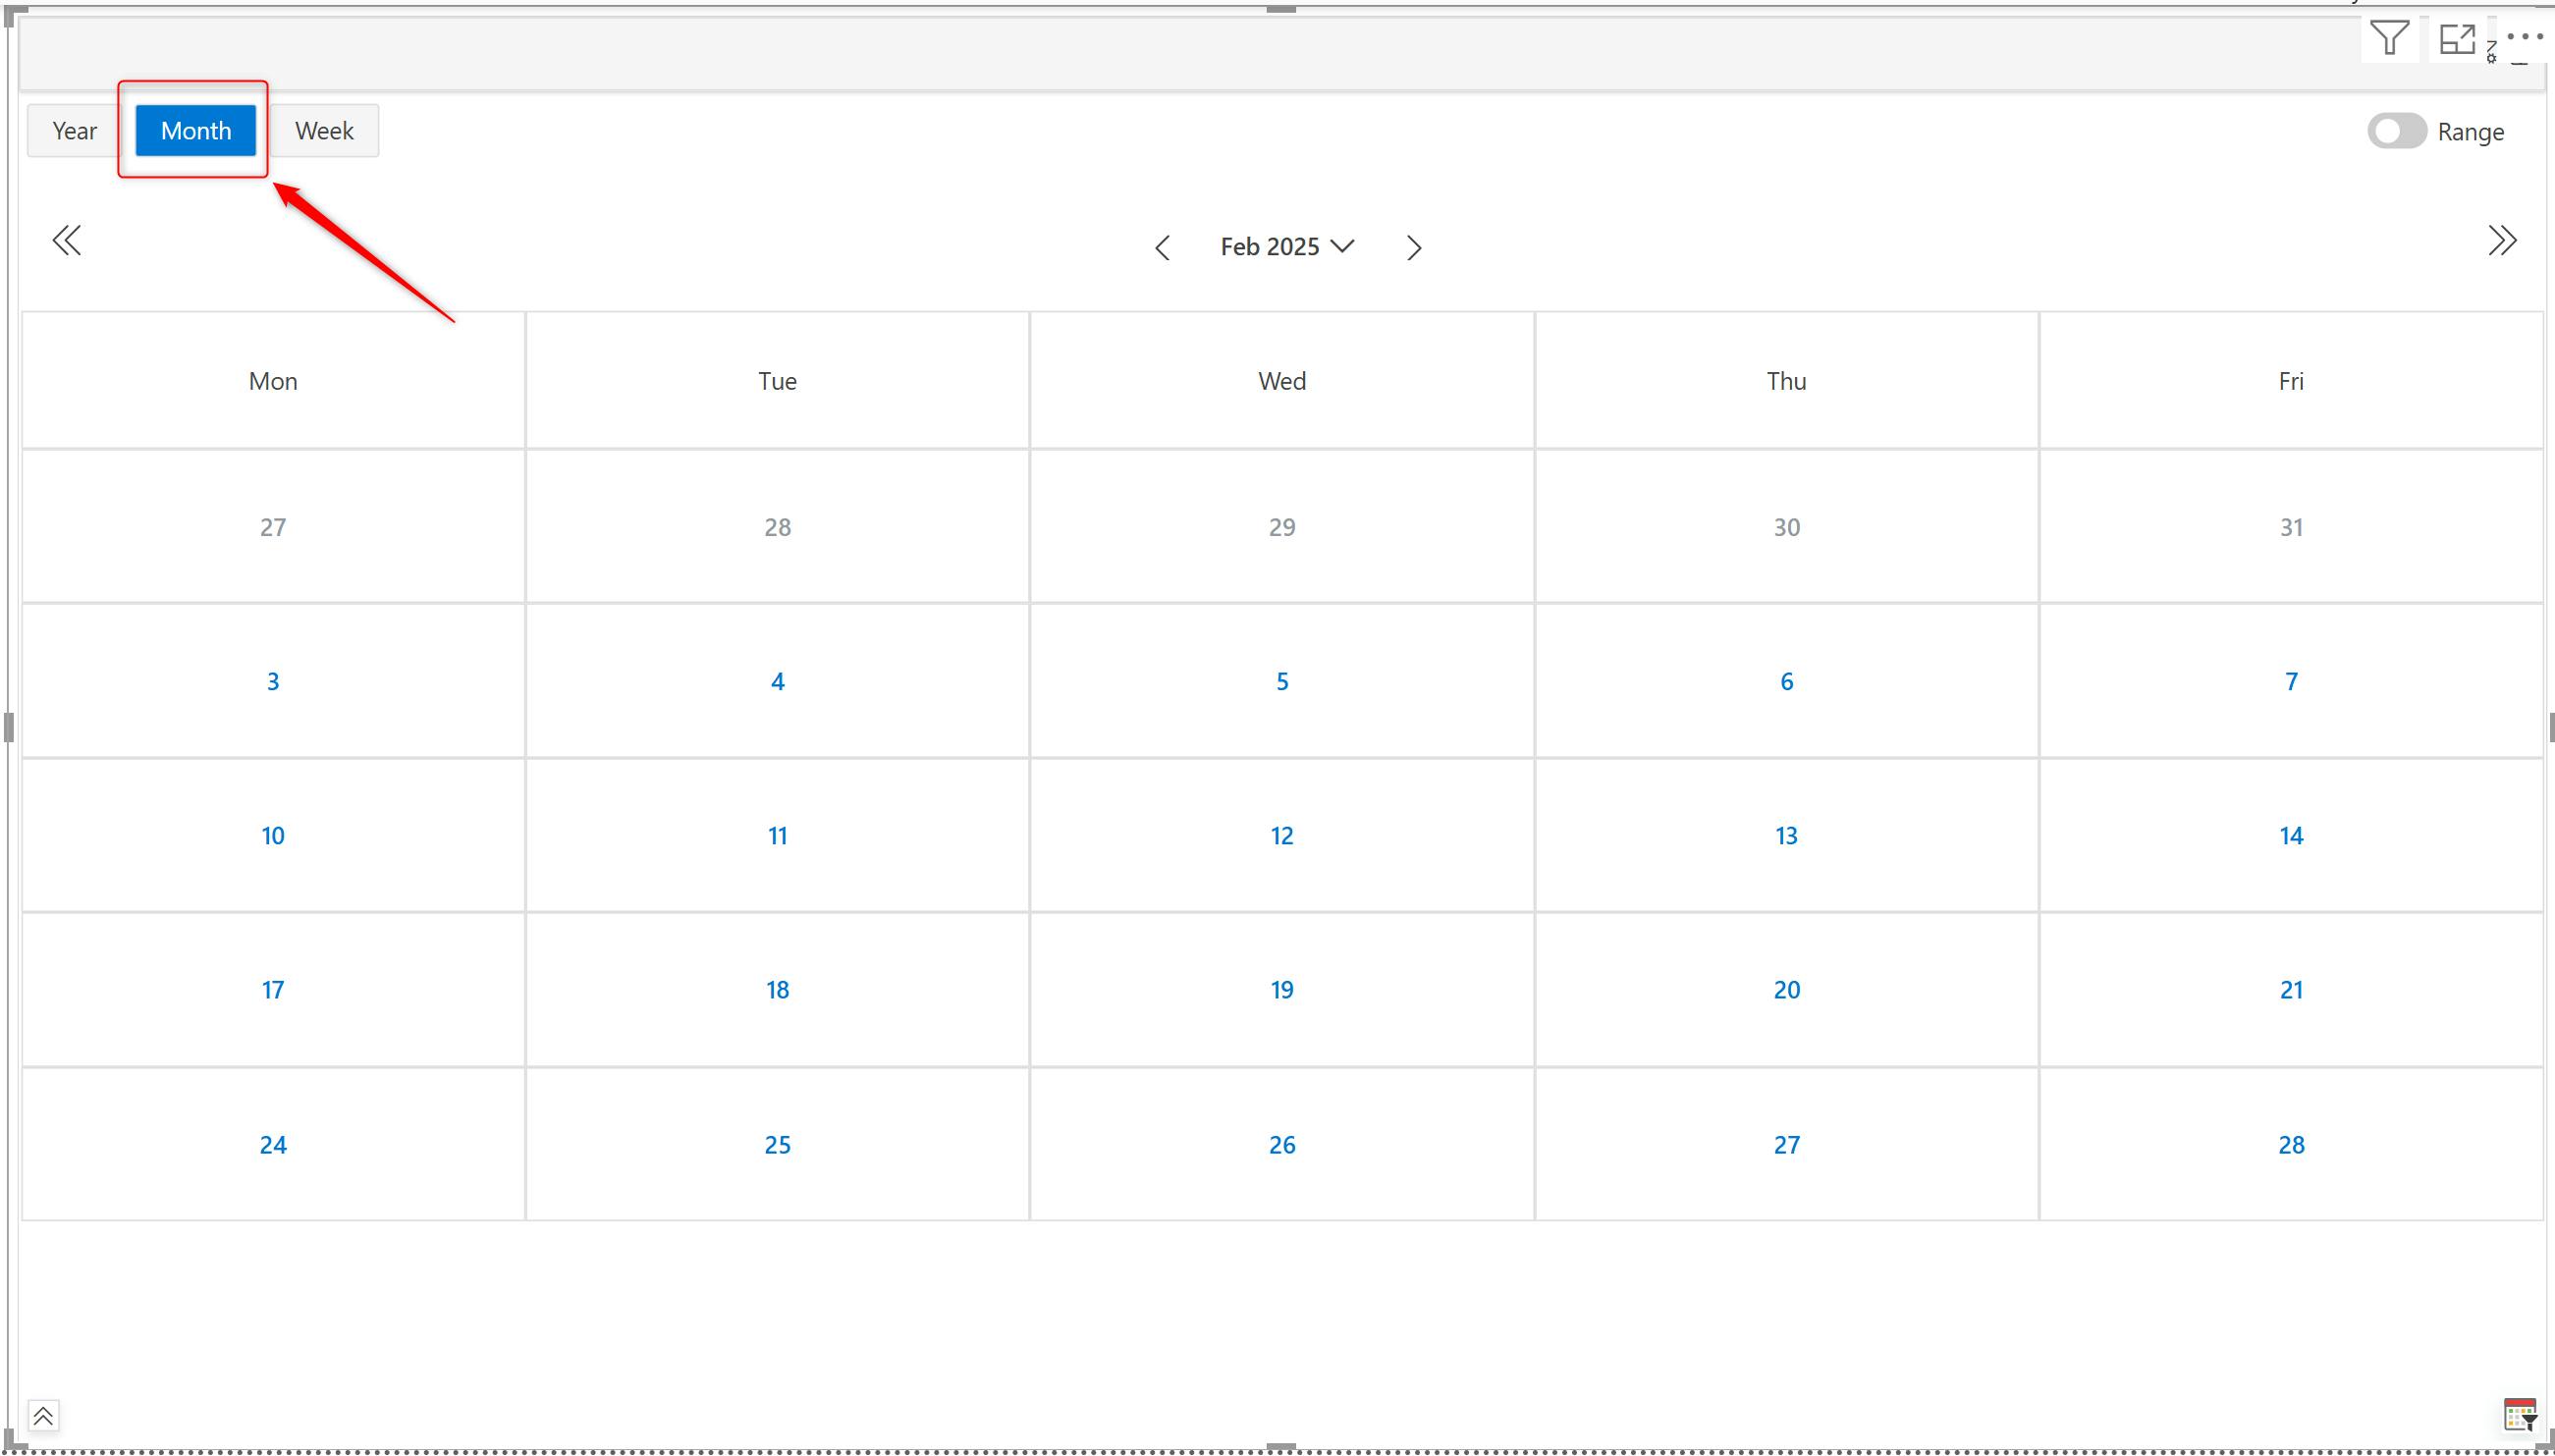This screenshot has width=2555, height=1456.
Task: Select Thursday the 27th of February
Action: point(1786,1145)
